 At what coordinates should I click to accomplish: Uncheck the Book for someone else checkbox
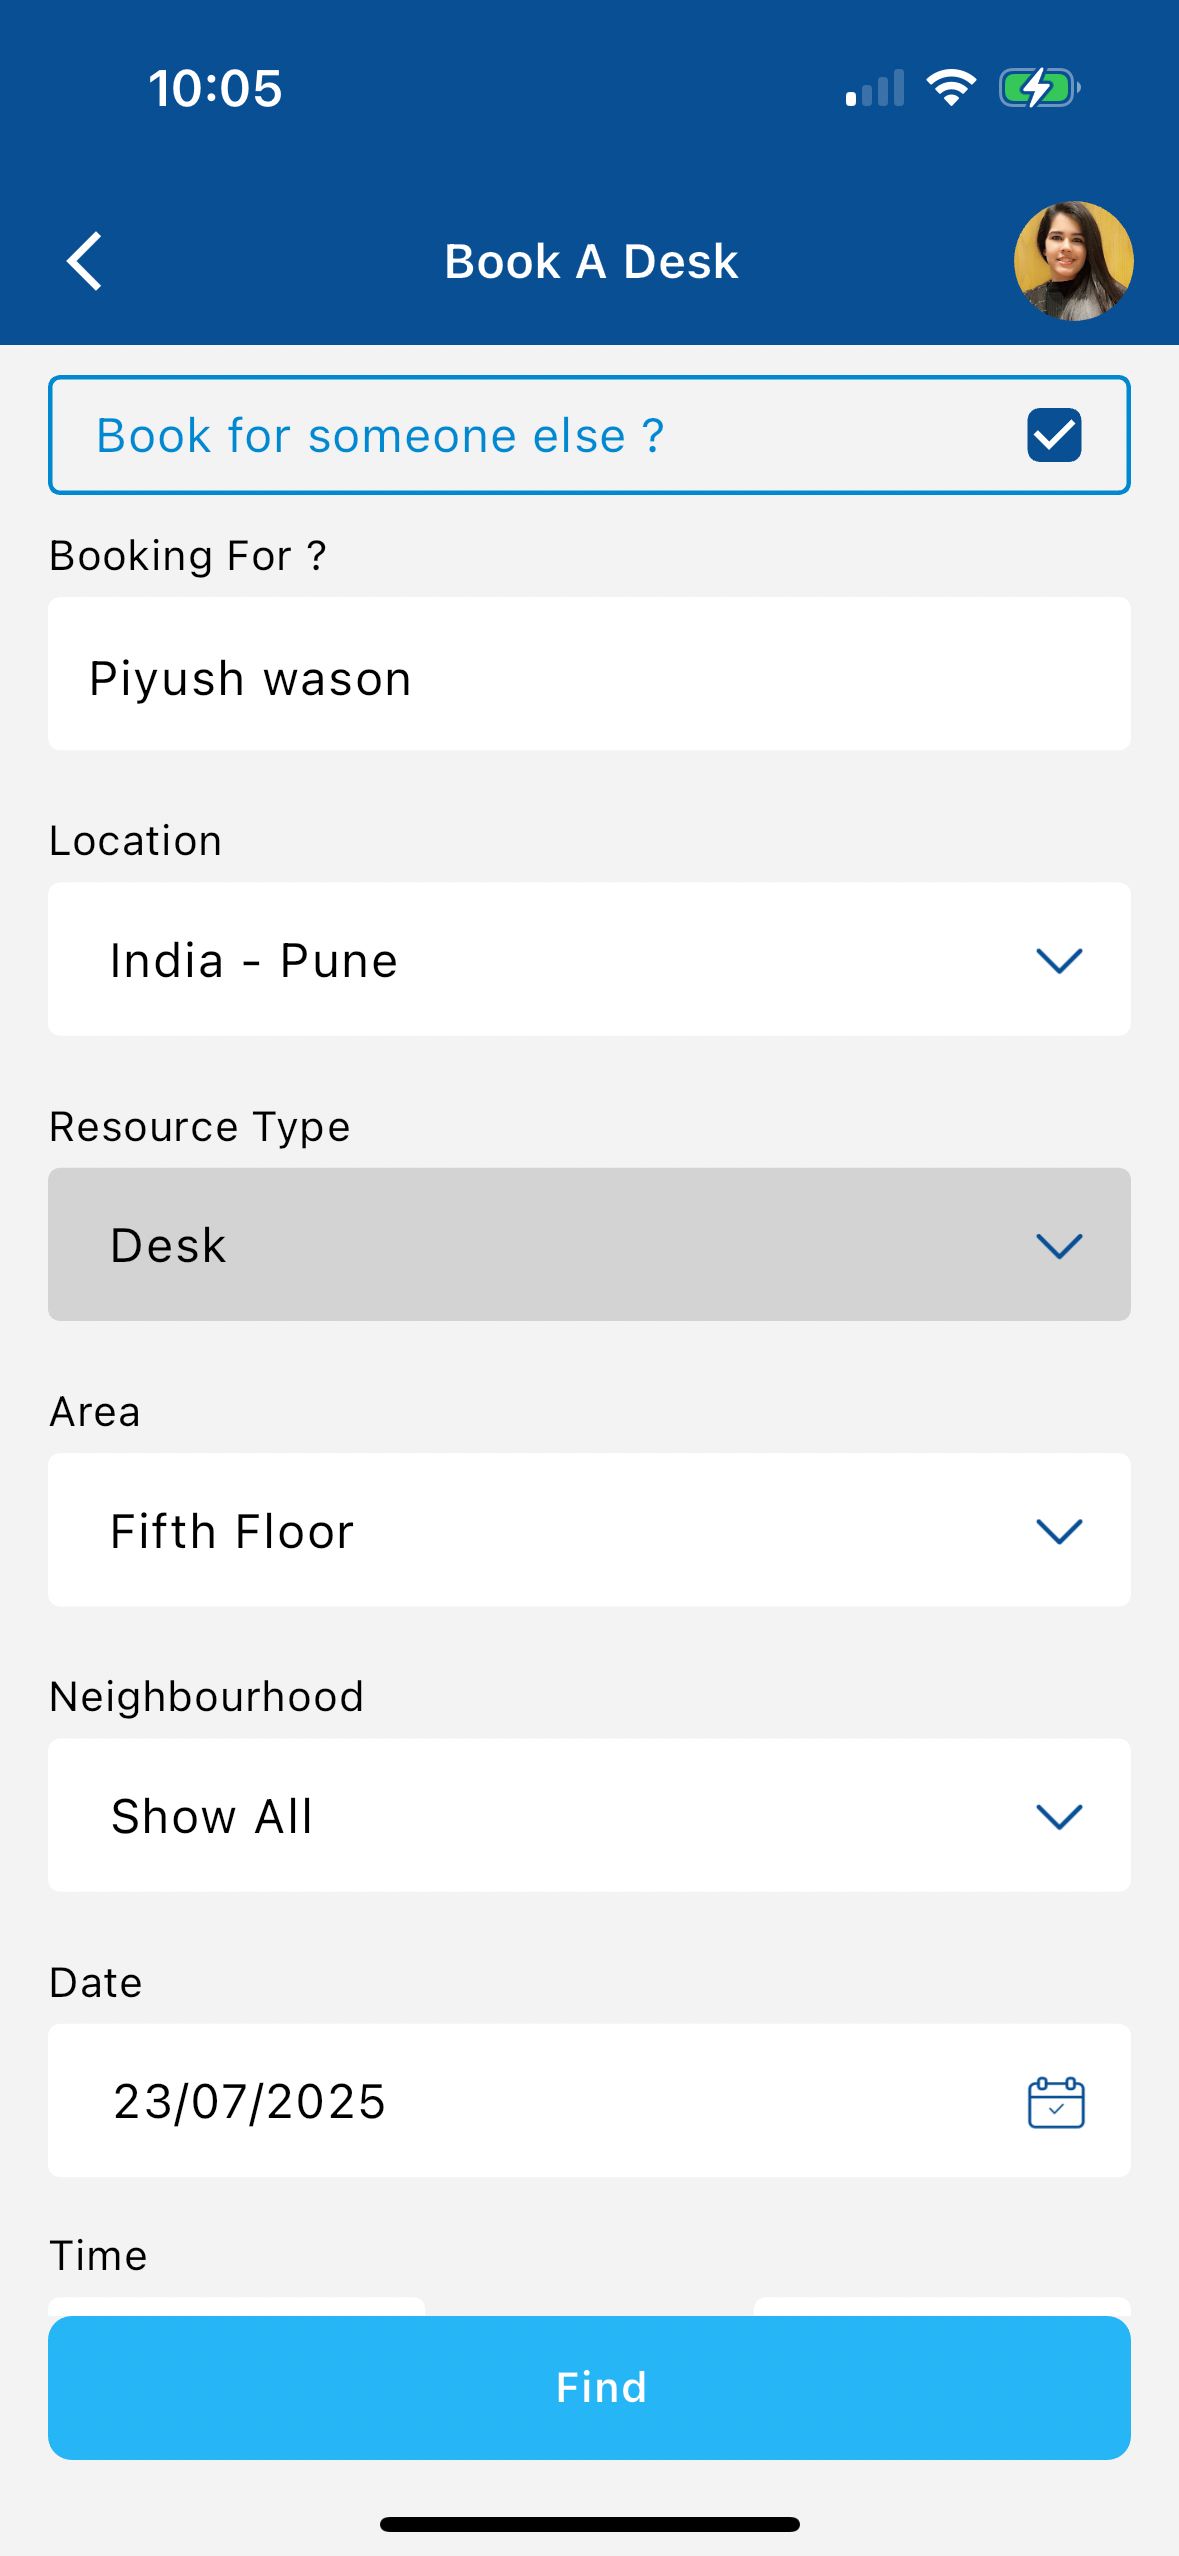[x=1054, y=435]
